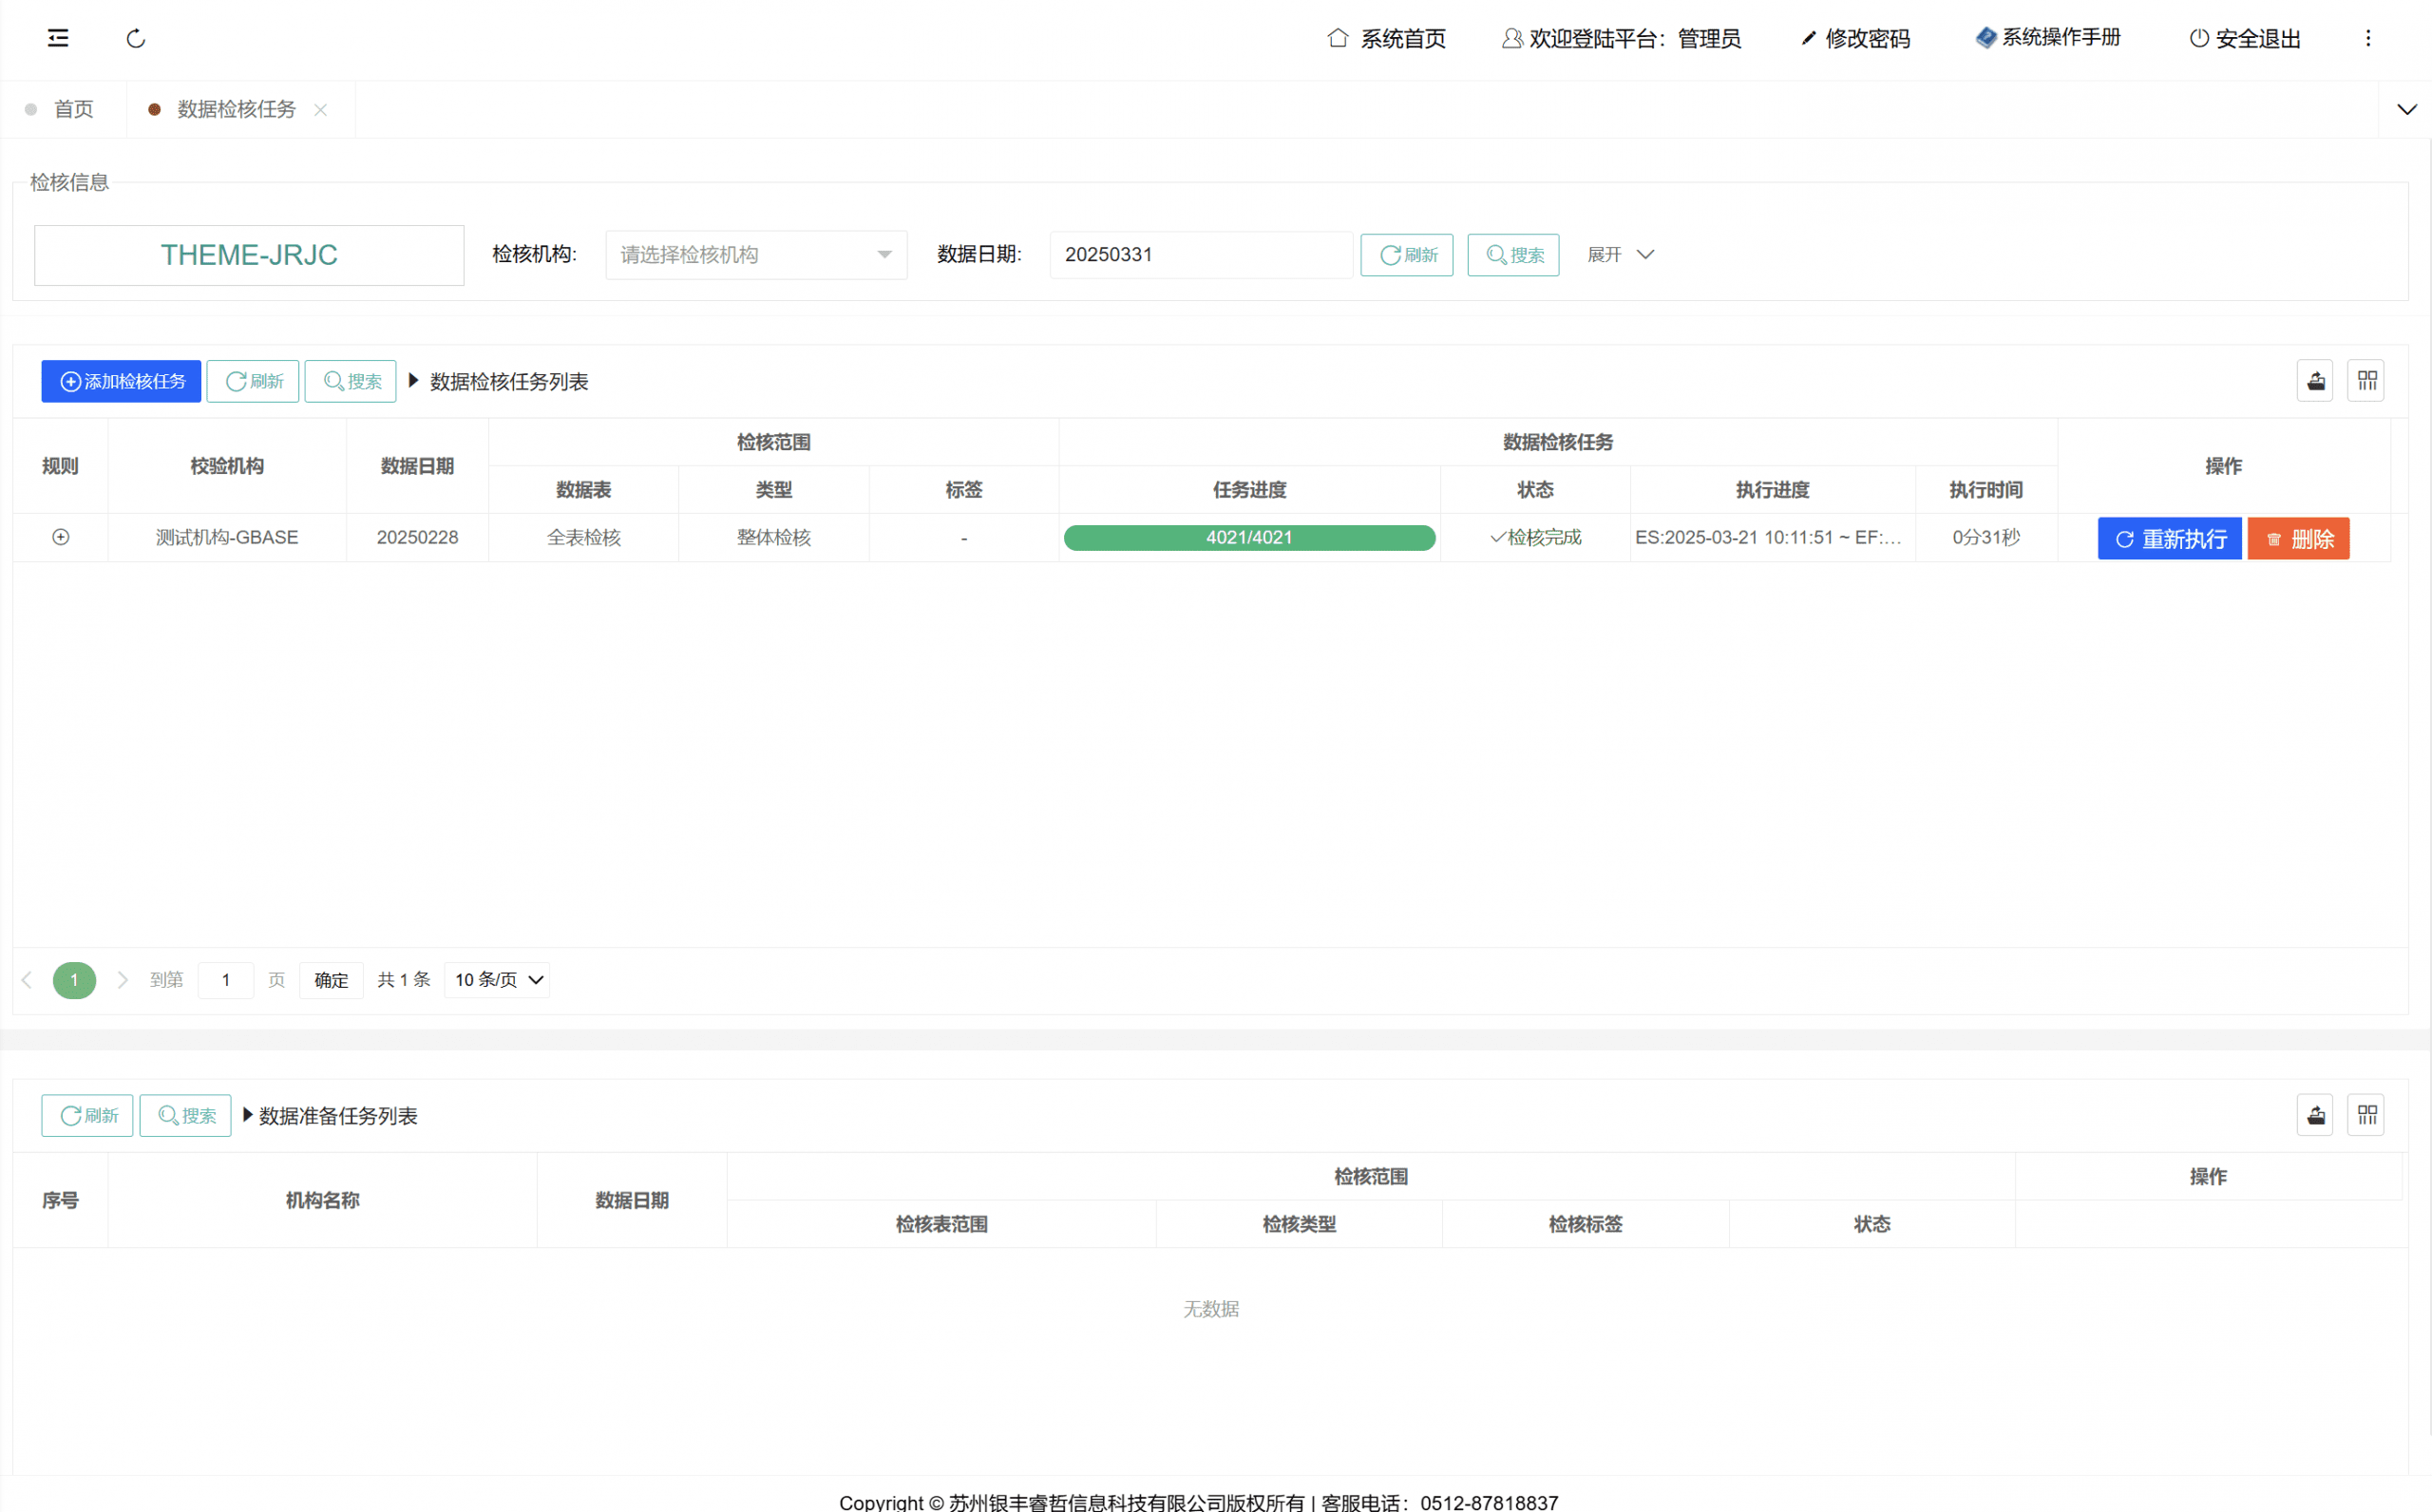
Task: Close the 数据检核任务 tab
Action: pyautogui.click(x=320, y=110)
